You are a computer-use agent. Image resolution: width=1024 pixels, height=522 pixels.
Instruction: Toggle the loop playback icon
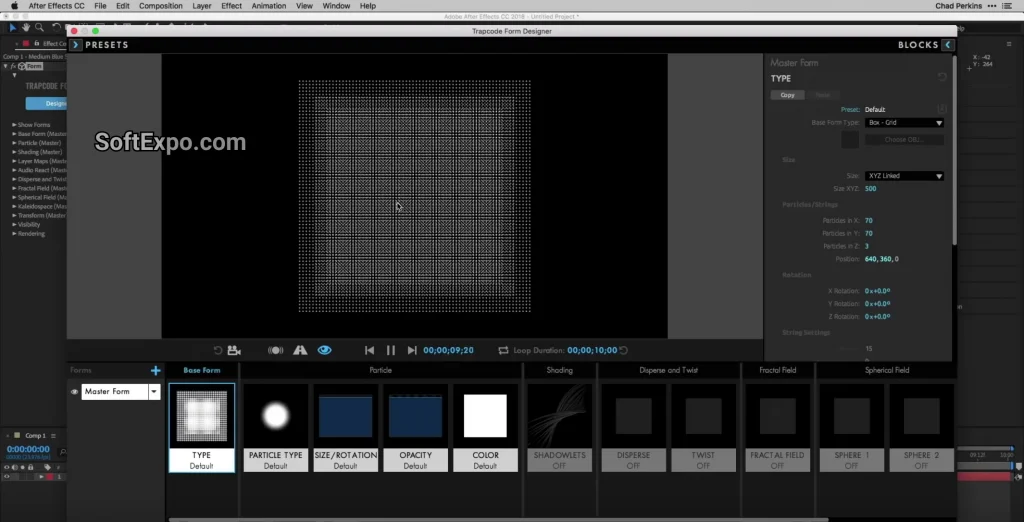503,350
